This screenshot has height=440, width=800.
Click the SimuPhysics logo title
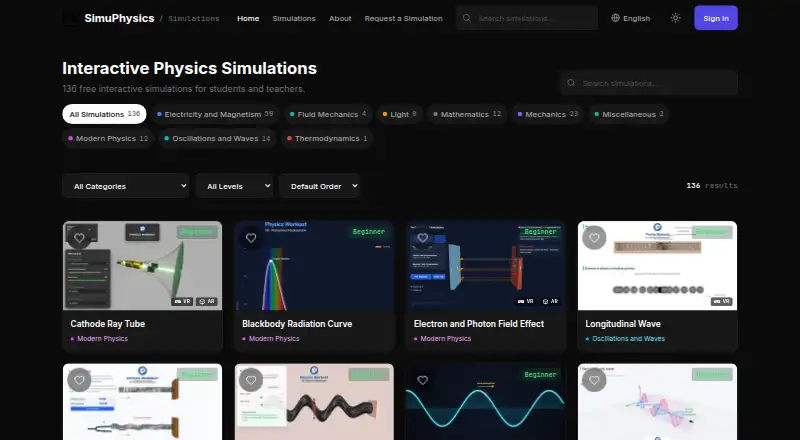coord(119,18)
